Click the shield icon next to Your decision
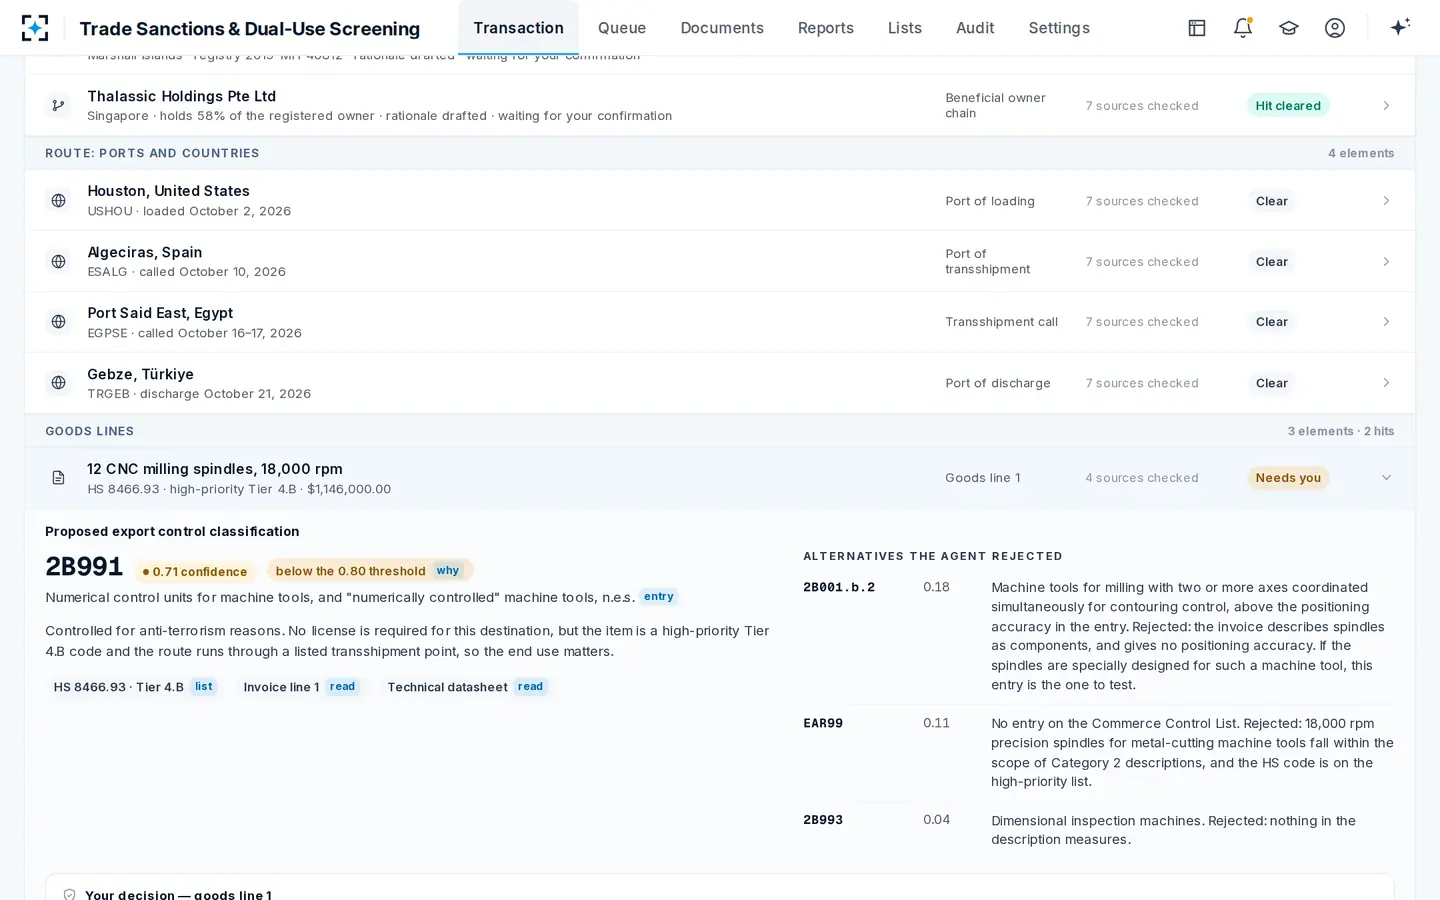The width and height of the screenshot is (1440, 900). tap(70, 895)
